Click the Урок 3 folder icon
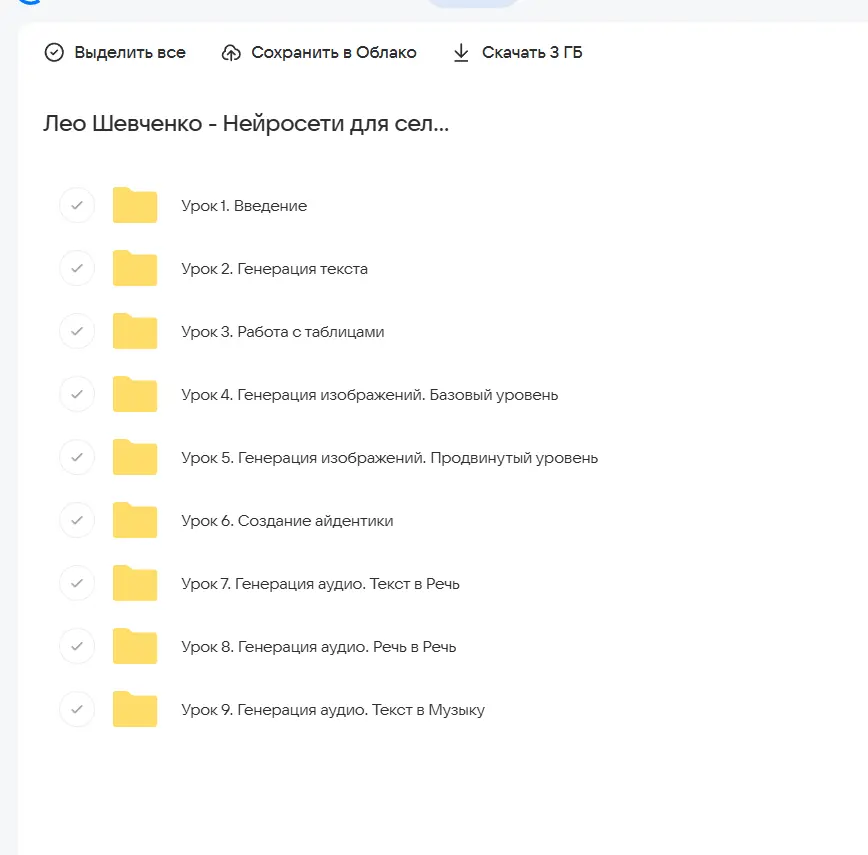Viewport: 868px width, 855px height. click(135, 332)
